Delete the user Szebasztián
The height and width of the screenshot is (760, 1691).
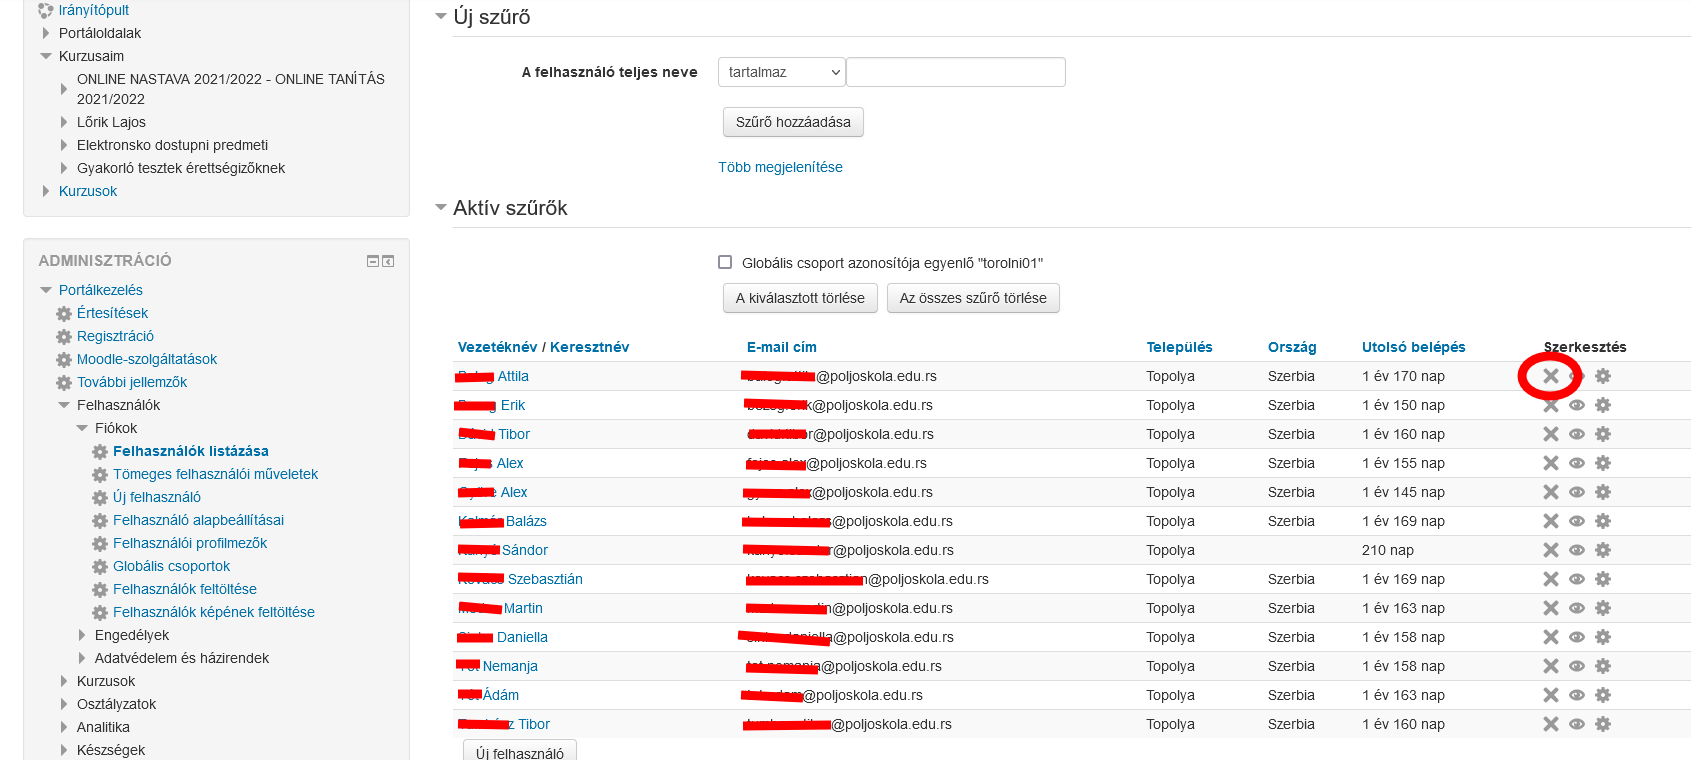click(1550, 579)
